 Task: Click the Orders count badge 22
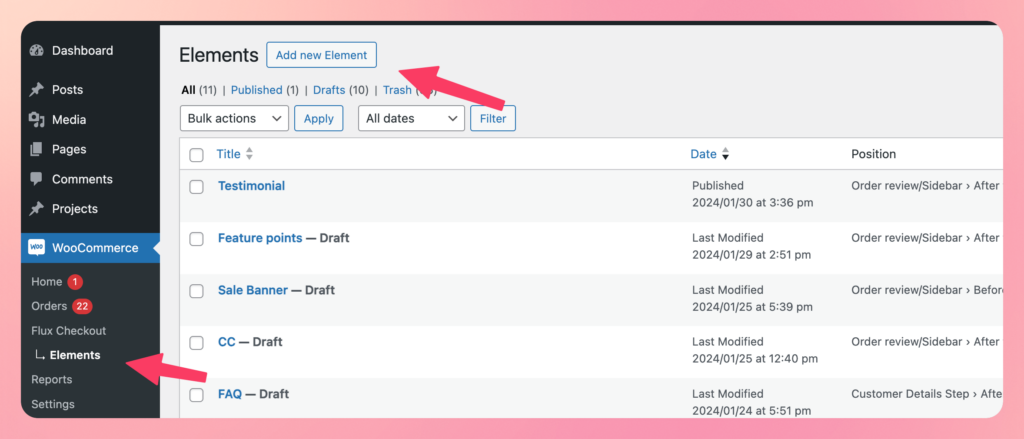pos(82,306)
